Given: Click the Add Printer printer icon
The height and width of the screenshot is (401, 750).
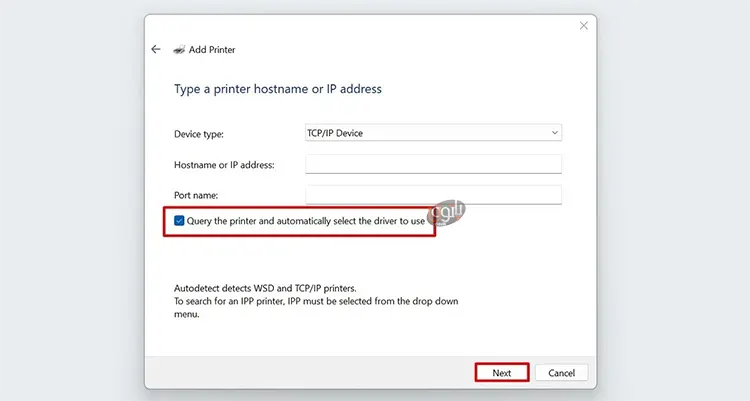Looking at the screenshot, I should (179, 49).
